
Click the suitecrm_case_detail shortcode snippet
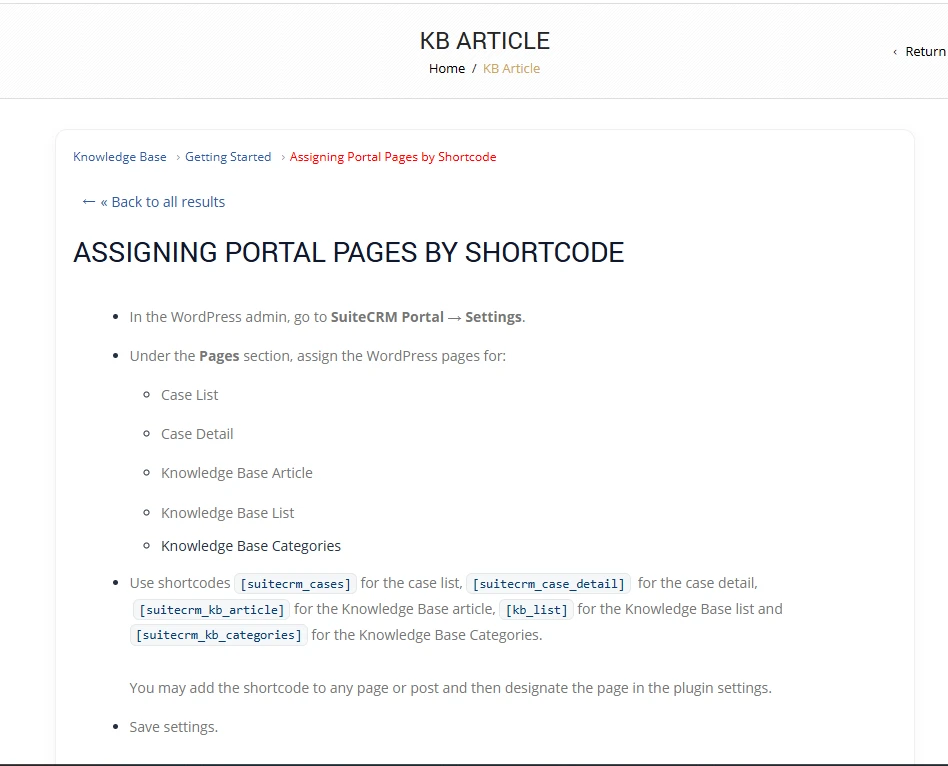point(548,583)
